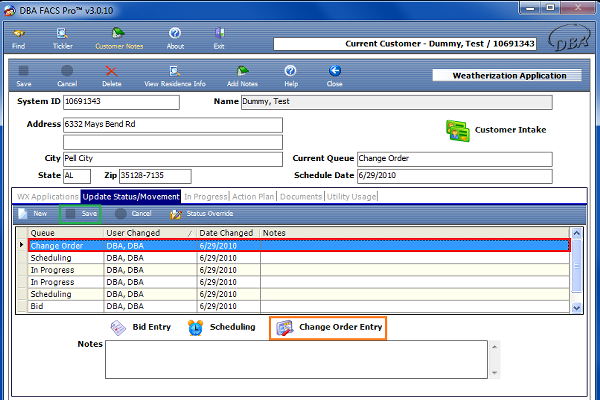This screenshot has height=400, width=600.
Task: Cancel the status movement edit
Action: tap(133, 214)
